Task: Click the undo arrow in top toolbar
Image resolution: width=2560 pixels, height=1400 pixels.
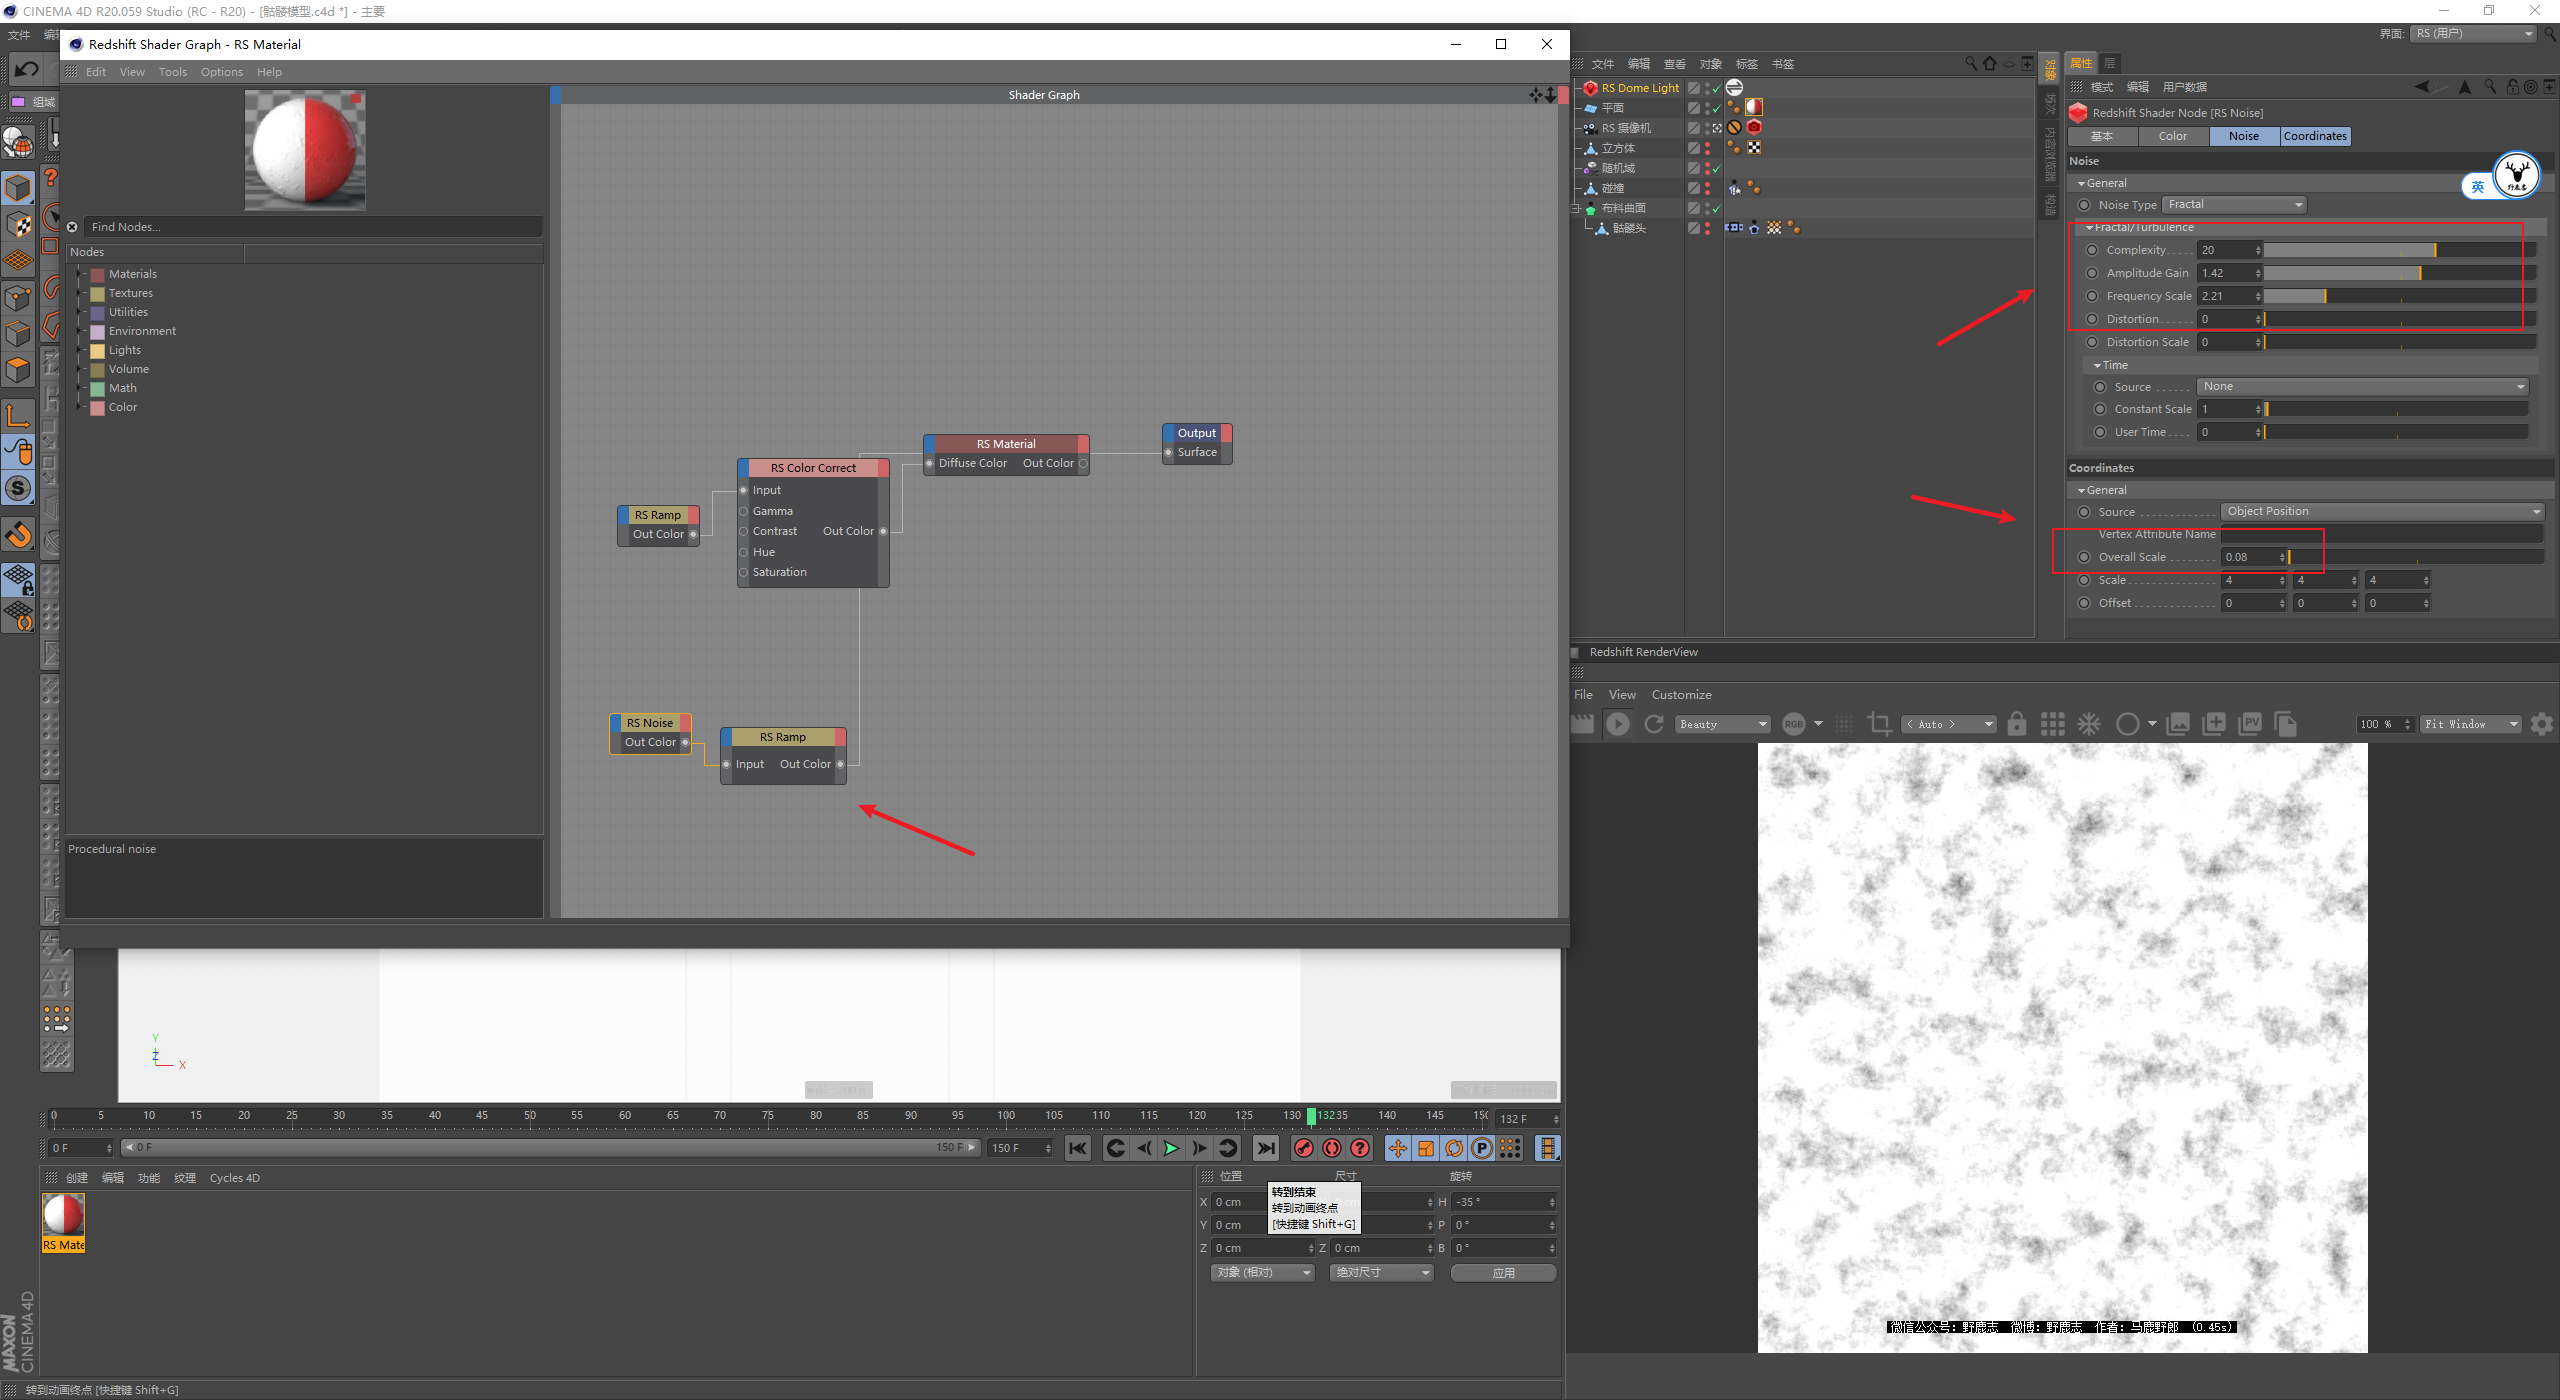Action: click(x=27, y=69)
